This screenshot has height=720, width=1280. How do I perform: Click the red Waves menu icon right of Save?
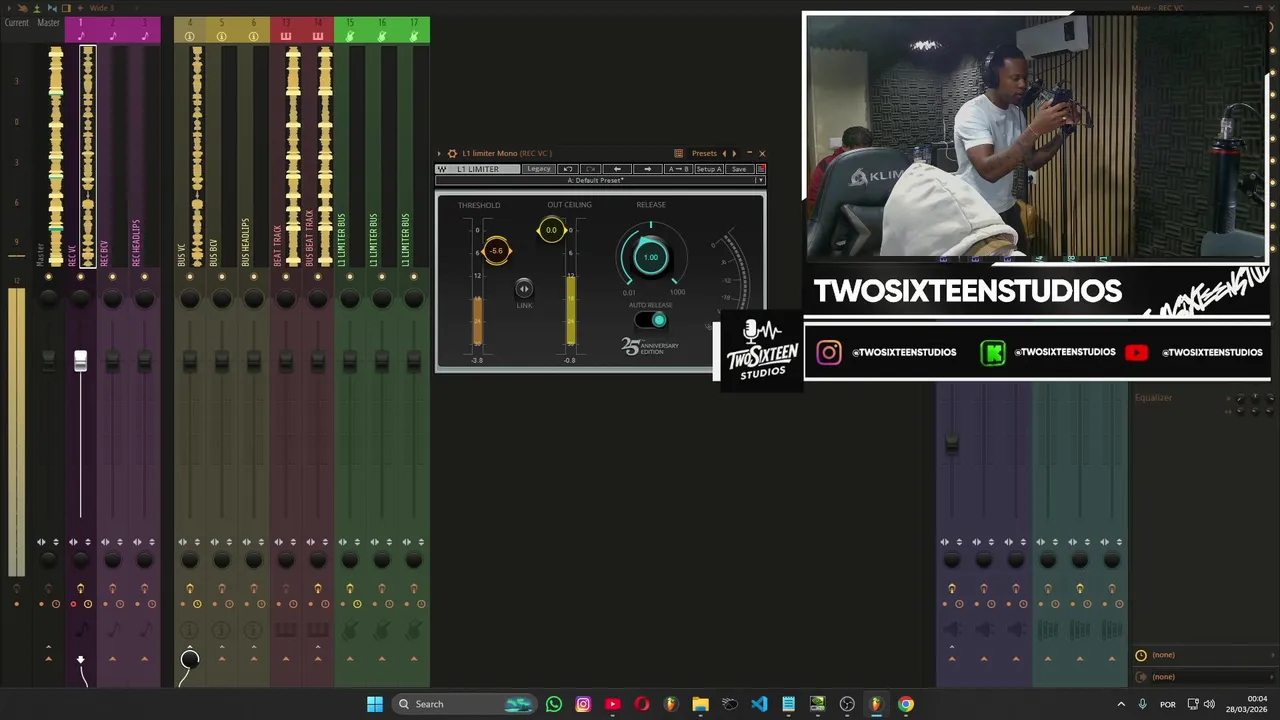click(760, 169)
